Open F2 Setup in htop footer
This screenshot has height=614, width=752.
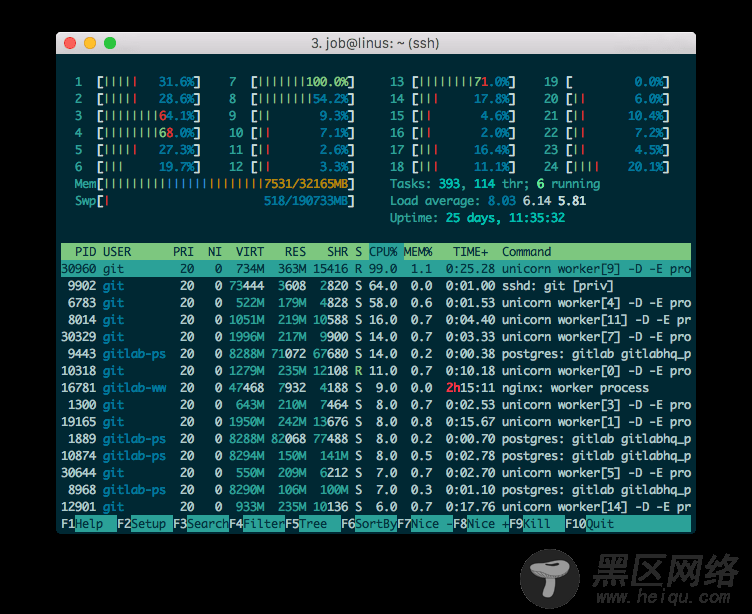[145, 523]
